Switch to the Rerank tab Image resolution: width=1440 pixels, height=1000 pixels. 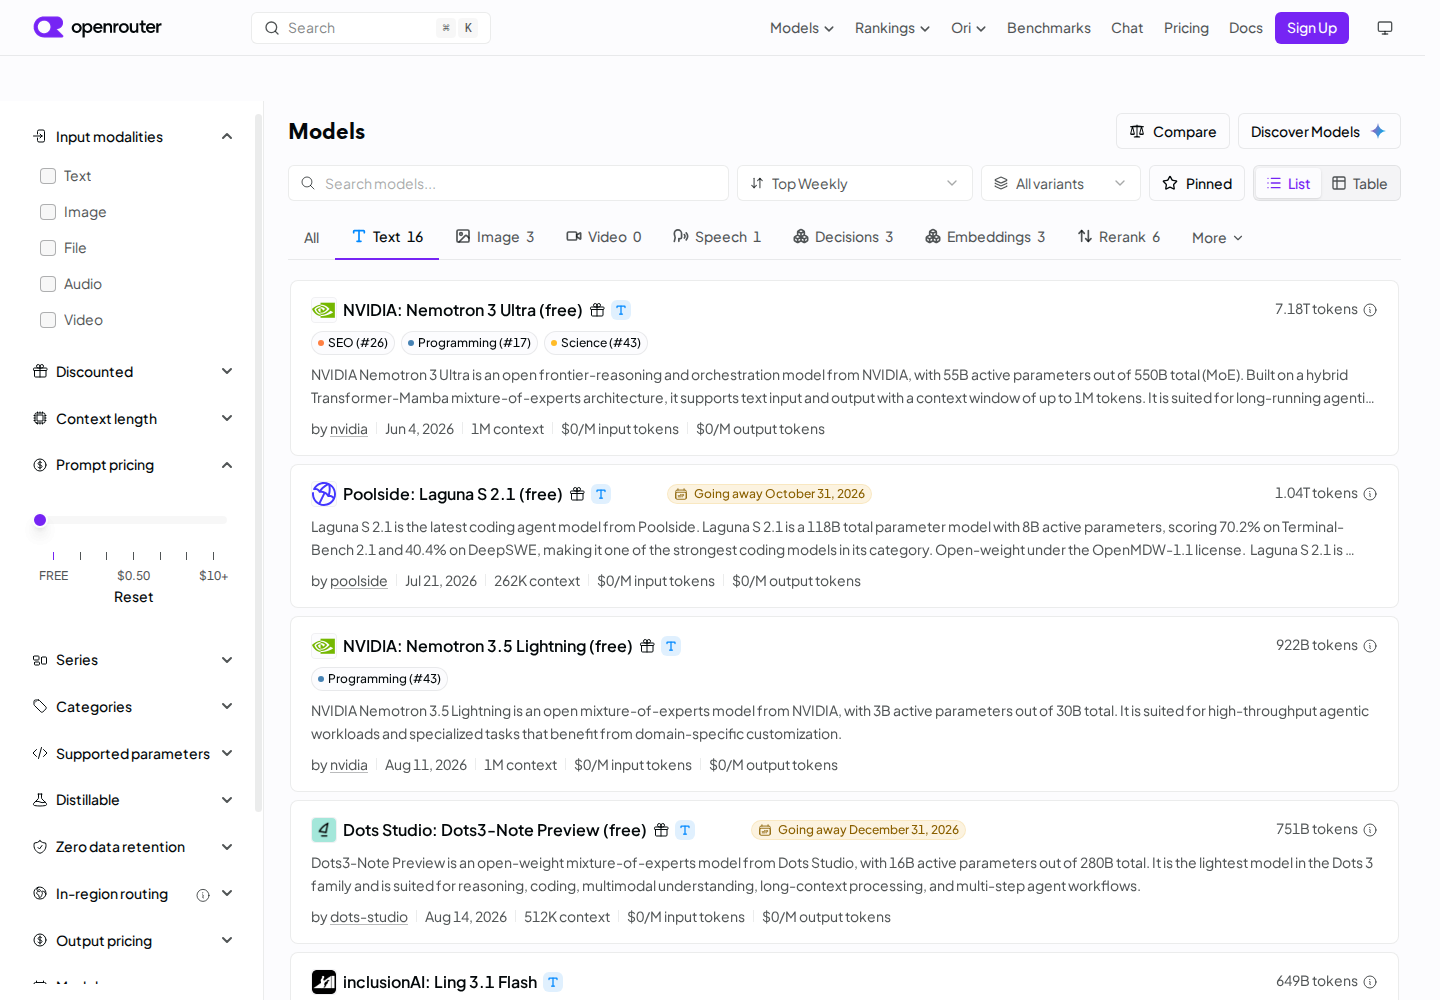[1119, 237]
